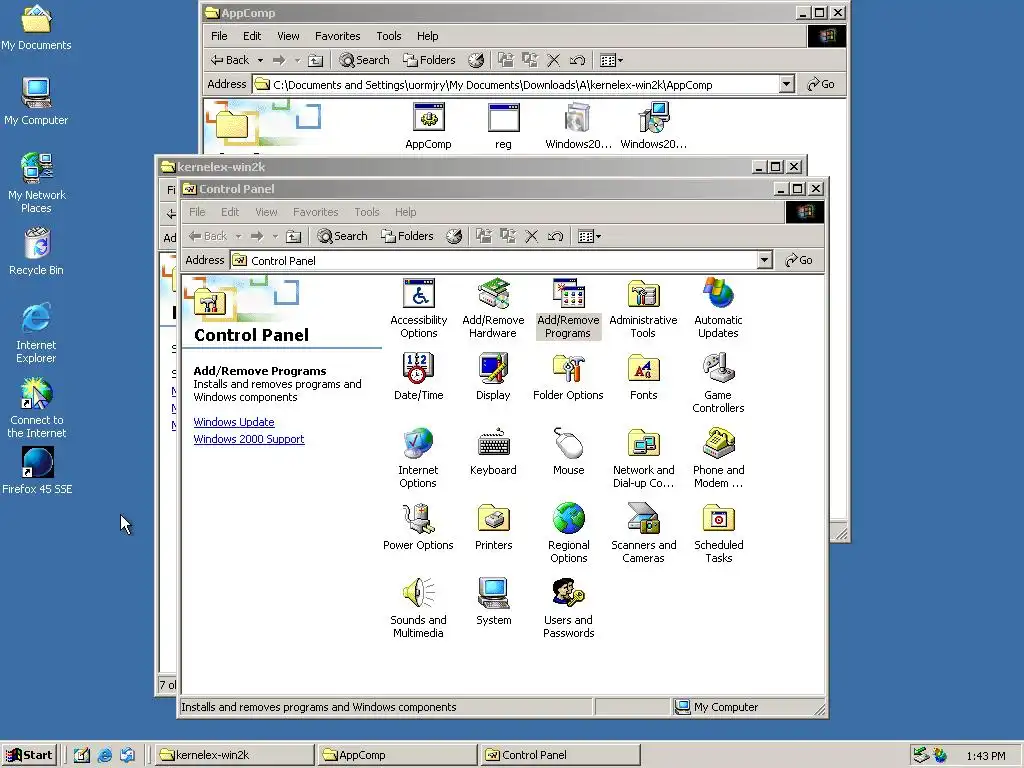Switch to AppComp taskbar button
This screenshot has width=1024, height=768.
pyautogui.click(x=398, y=755)
